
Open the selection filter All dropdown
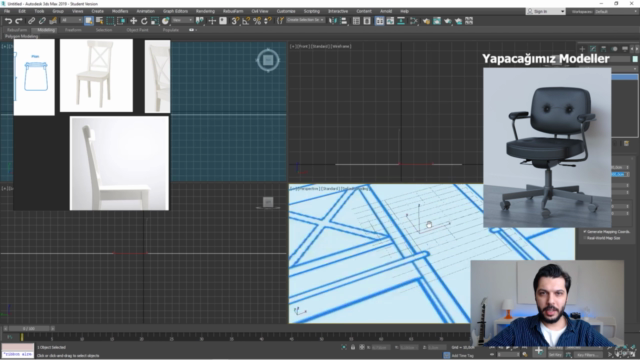click(71, 20)
